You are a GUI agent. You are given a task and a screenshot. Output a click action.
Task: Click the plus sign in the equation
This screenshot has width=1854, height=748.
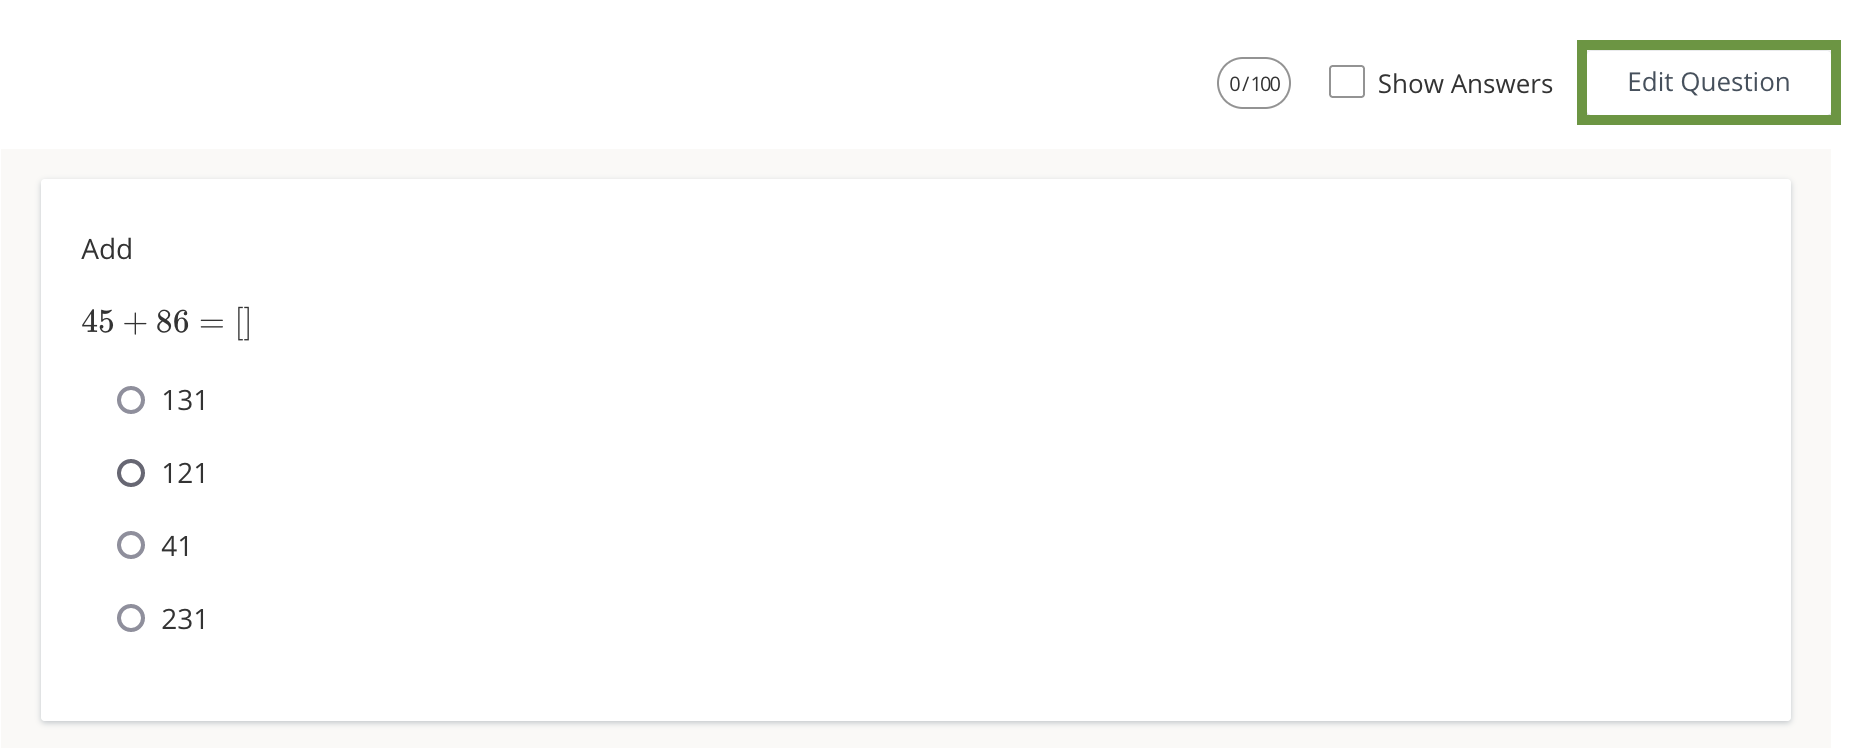tap(135, 323)
